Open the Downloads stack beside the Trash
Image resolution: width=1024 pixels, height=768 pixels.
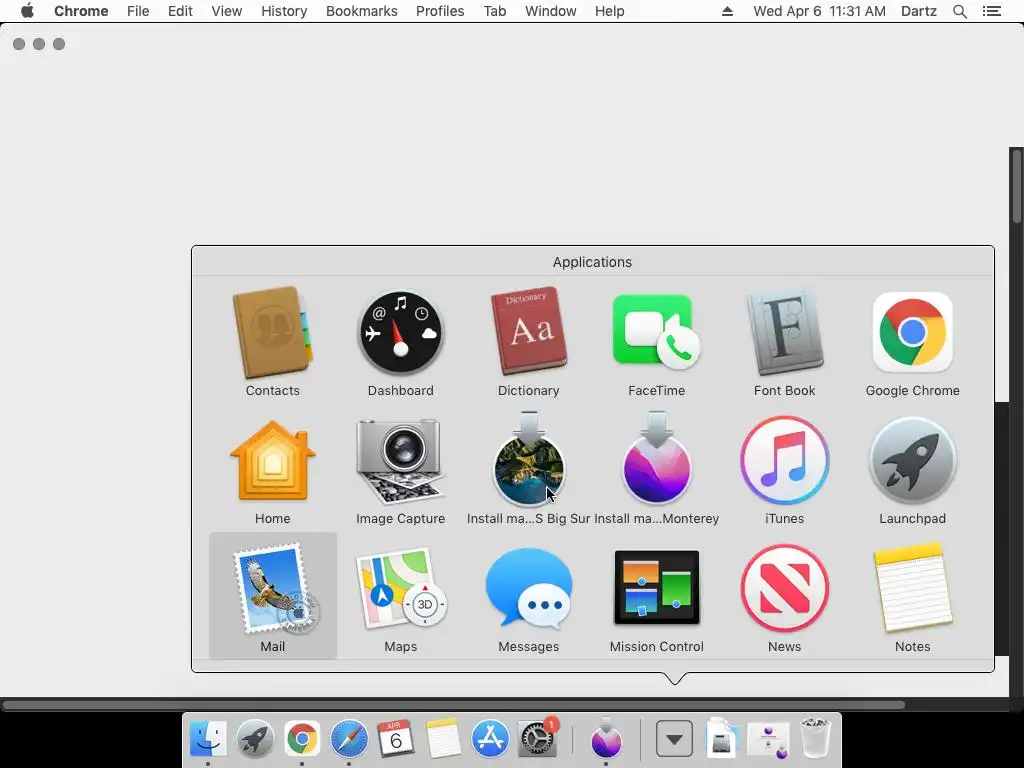769,739
